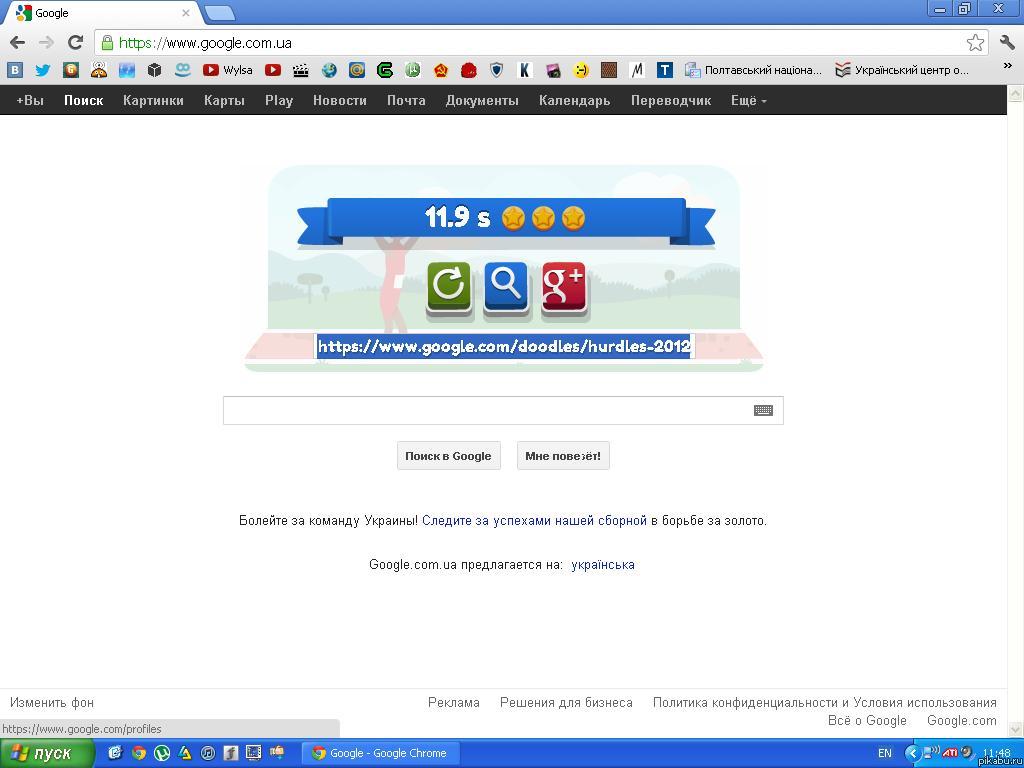The height and width of the screenshot is (768, 1024).
Task: Open Картинки in Google top bar
Action: (x=153, y=100)
